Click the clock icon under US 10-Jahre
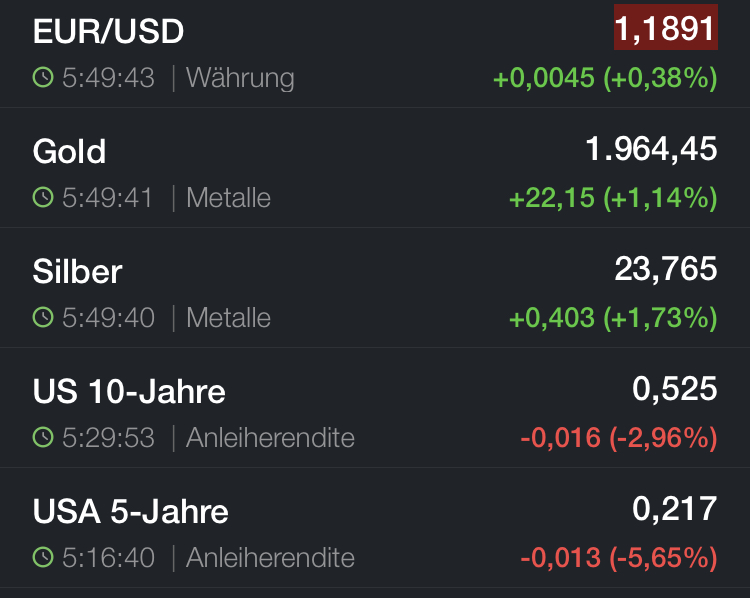This screenshot has height=598, width=750. tap(43, 438)
